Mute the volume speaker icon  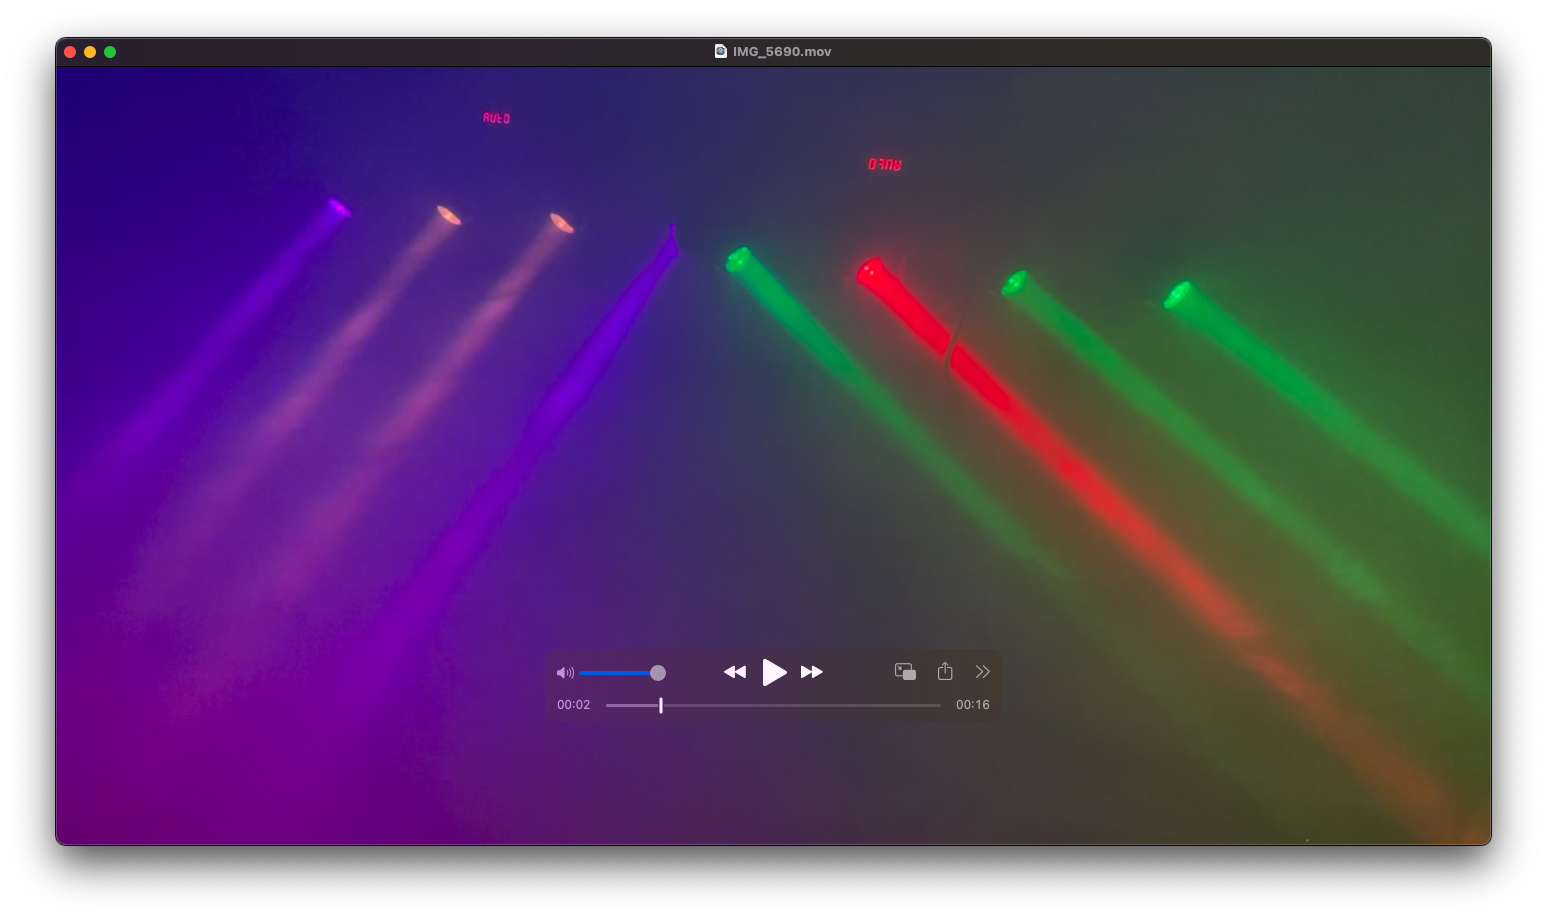tap(565, 673)
